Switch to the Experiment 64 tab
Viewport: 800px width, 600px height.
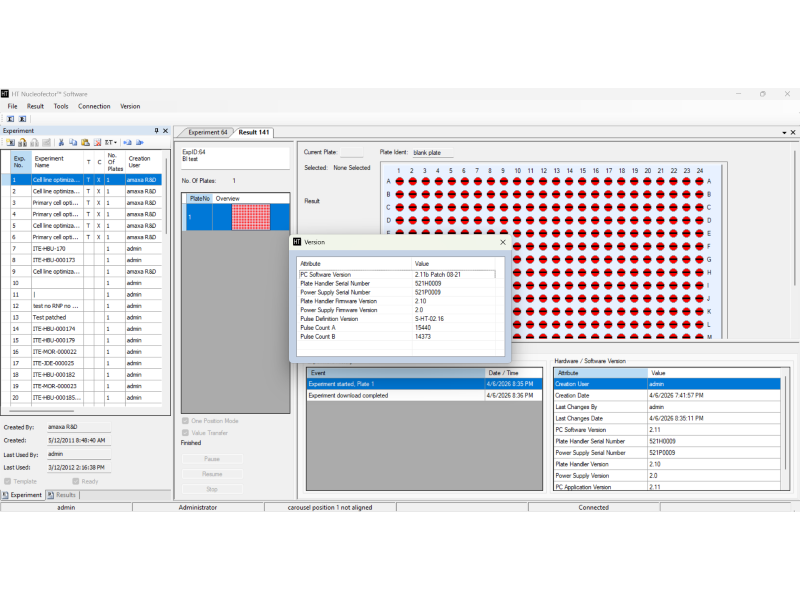pyautogui.click(x=208, y=132)
